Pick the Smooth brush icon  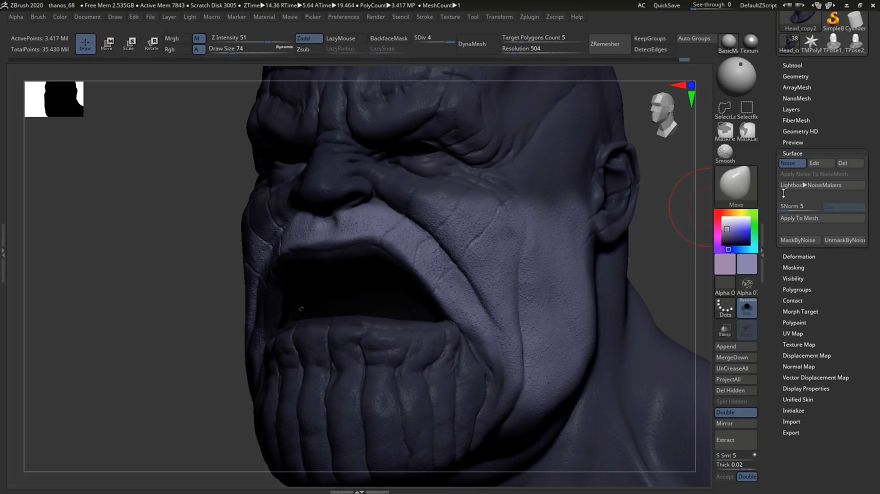tap(725, 154)
